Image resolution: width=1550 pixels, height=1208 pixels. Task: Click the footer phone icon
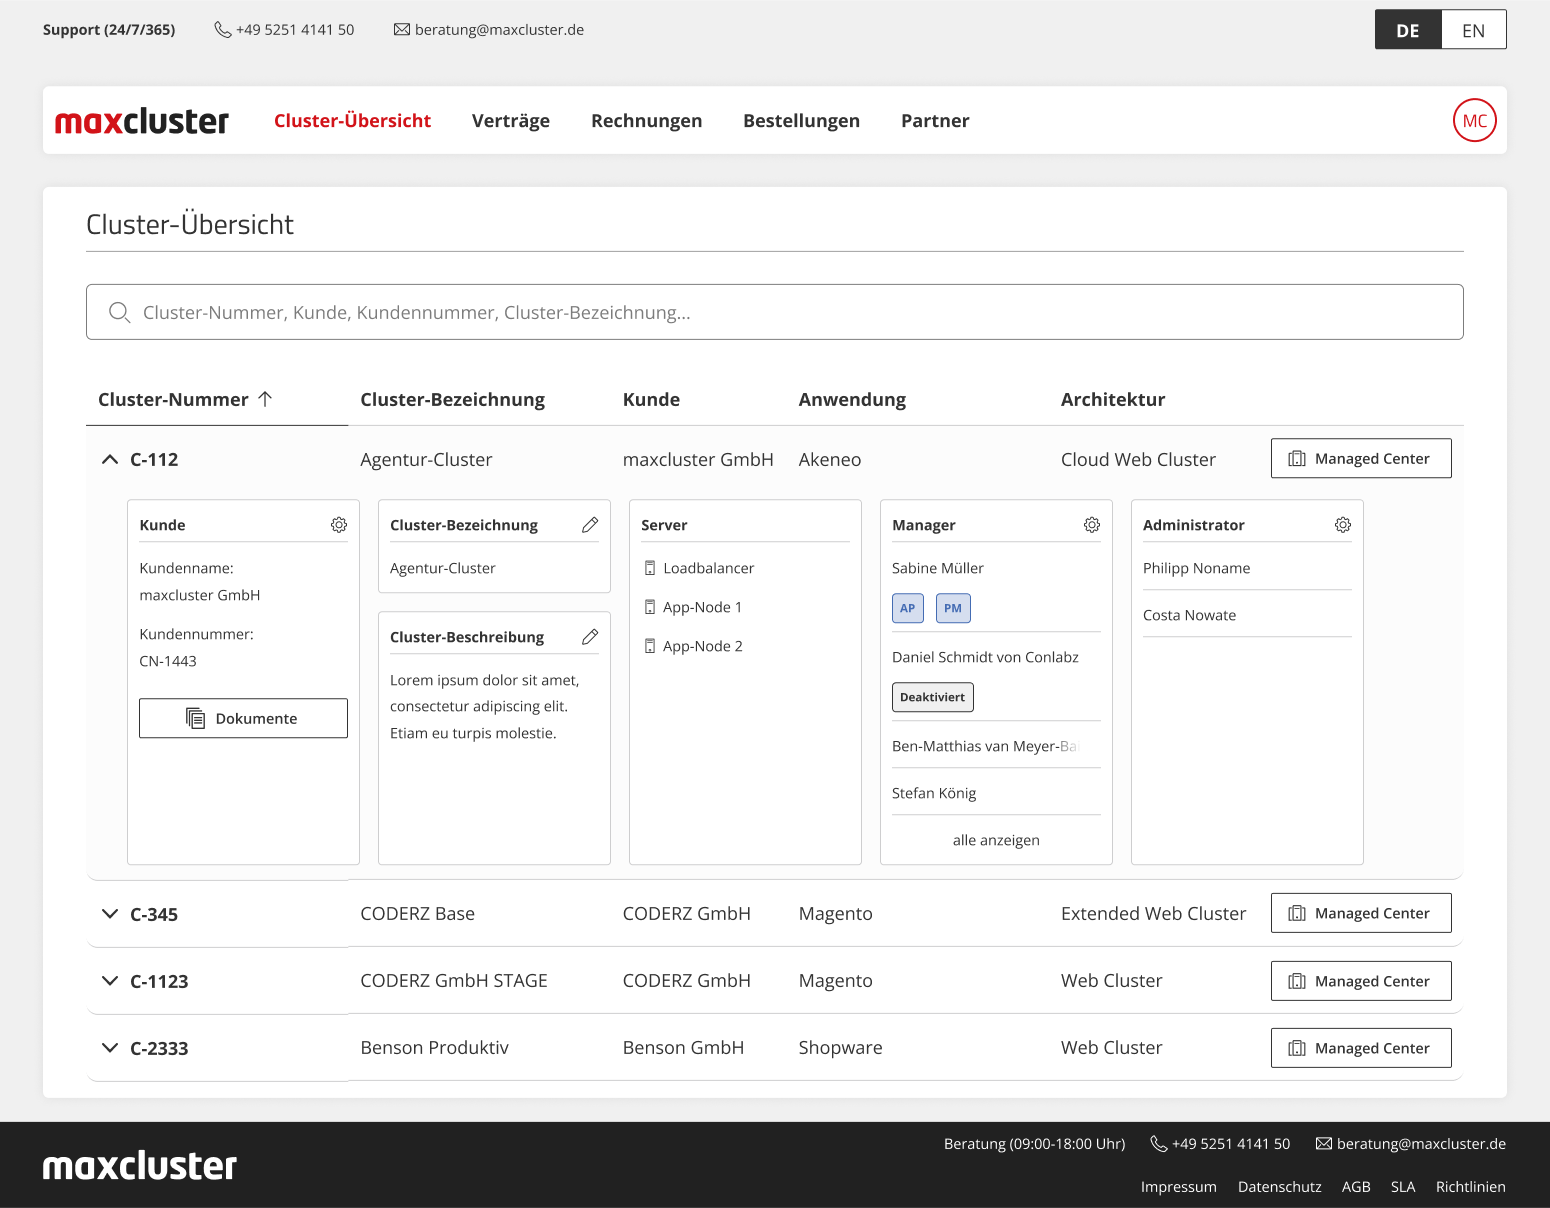coord(1159,1144)
